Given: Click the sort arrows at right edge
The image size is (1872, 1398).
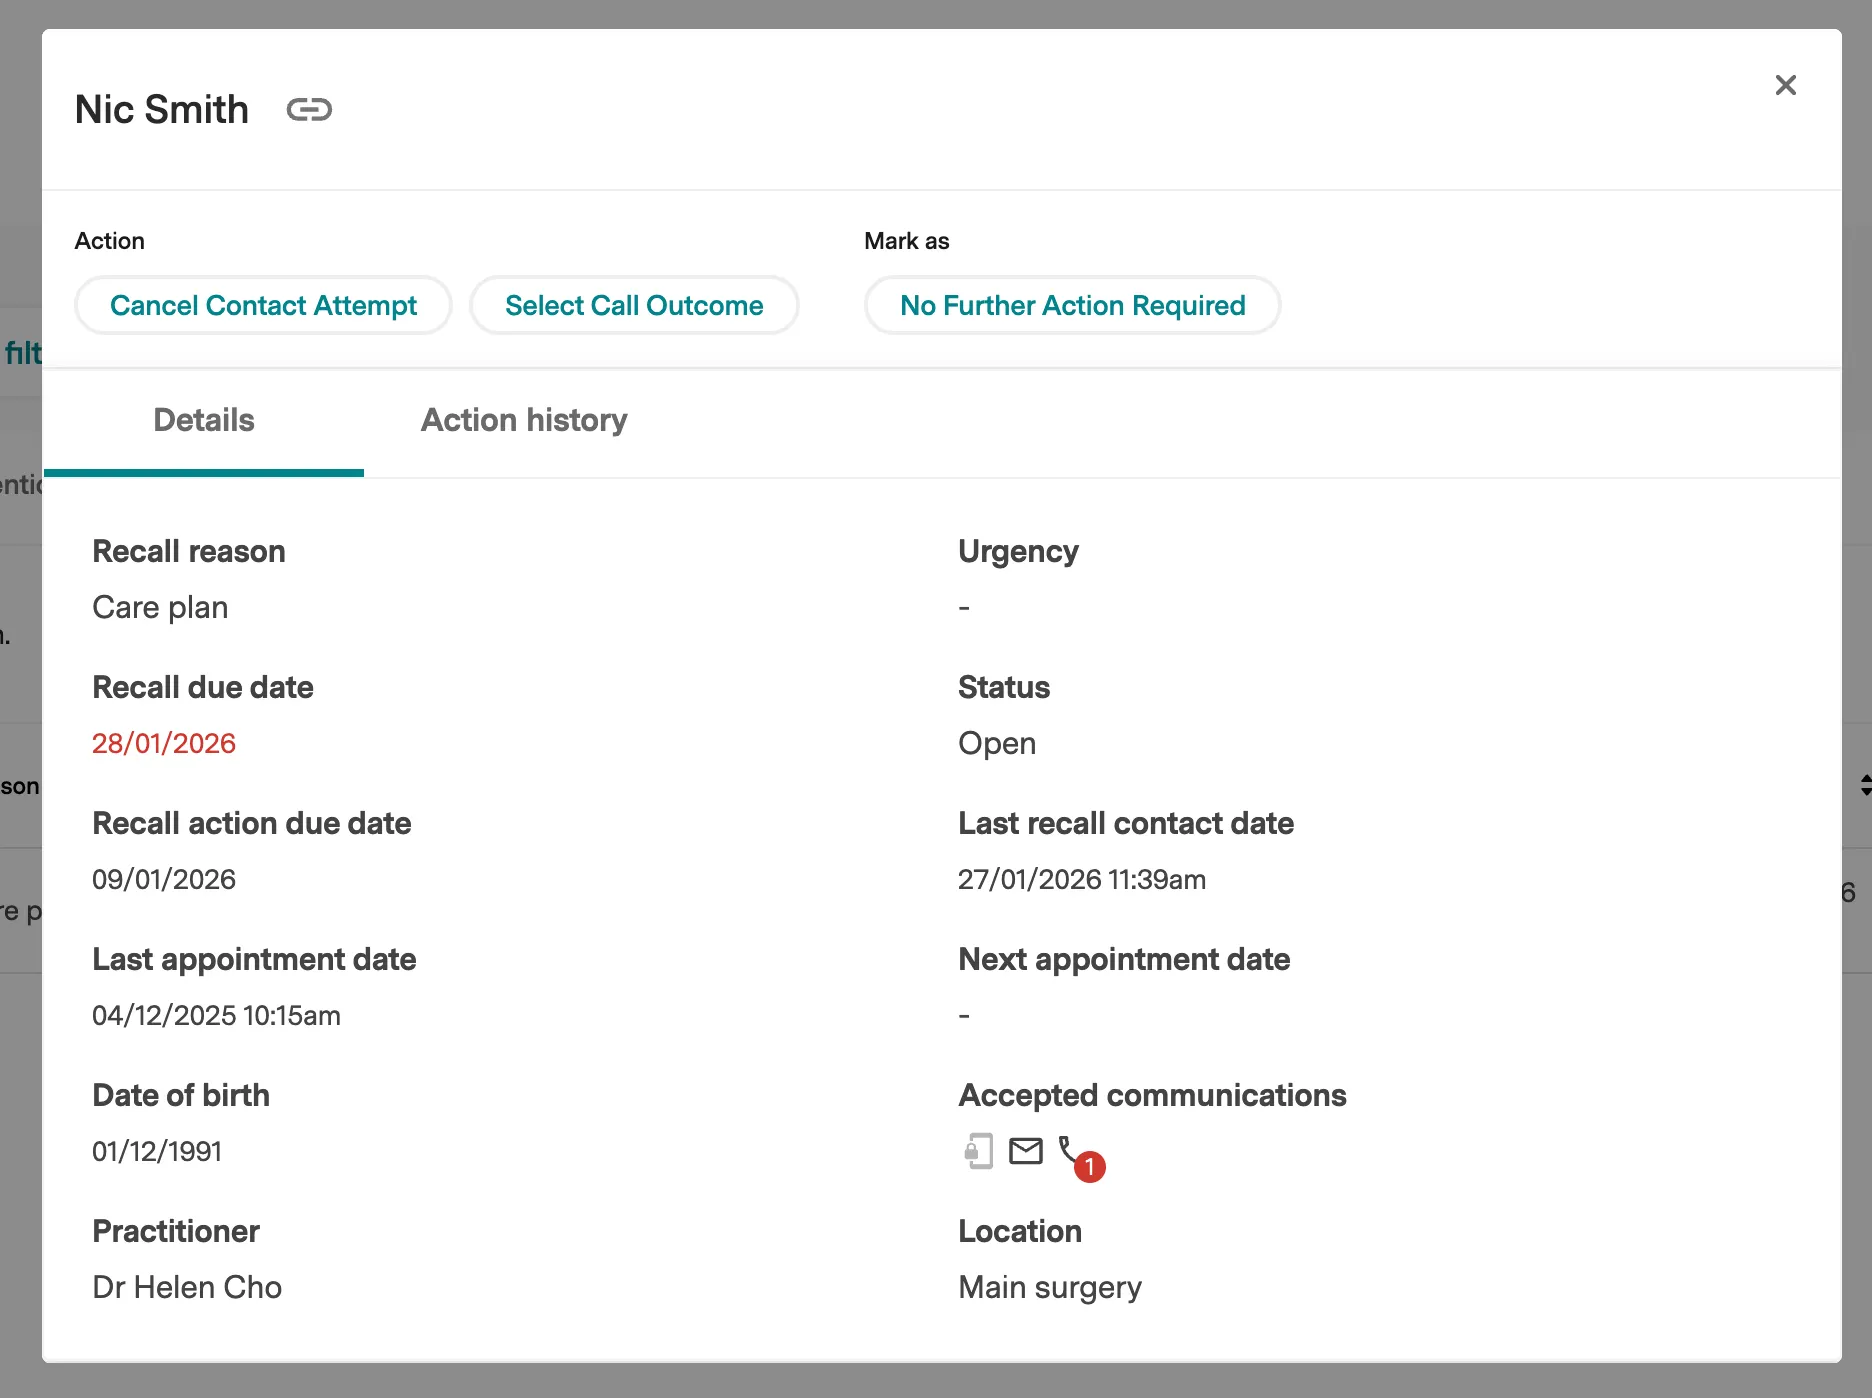Looking at the screenshot, I should click(1865, 785).
